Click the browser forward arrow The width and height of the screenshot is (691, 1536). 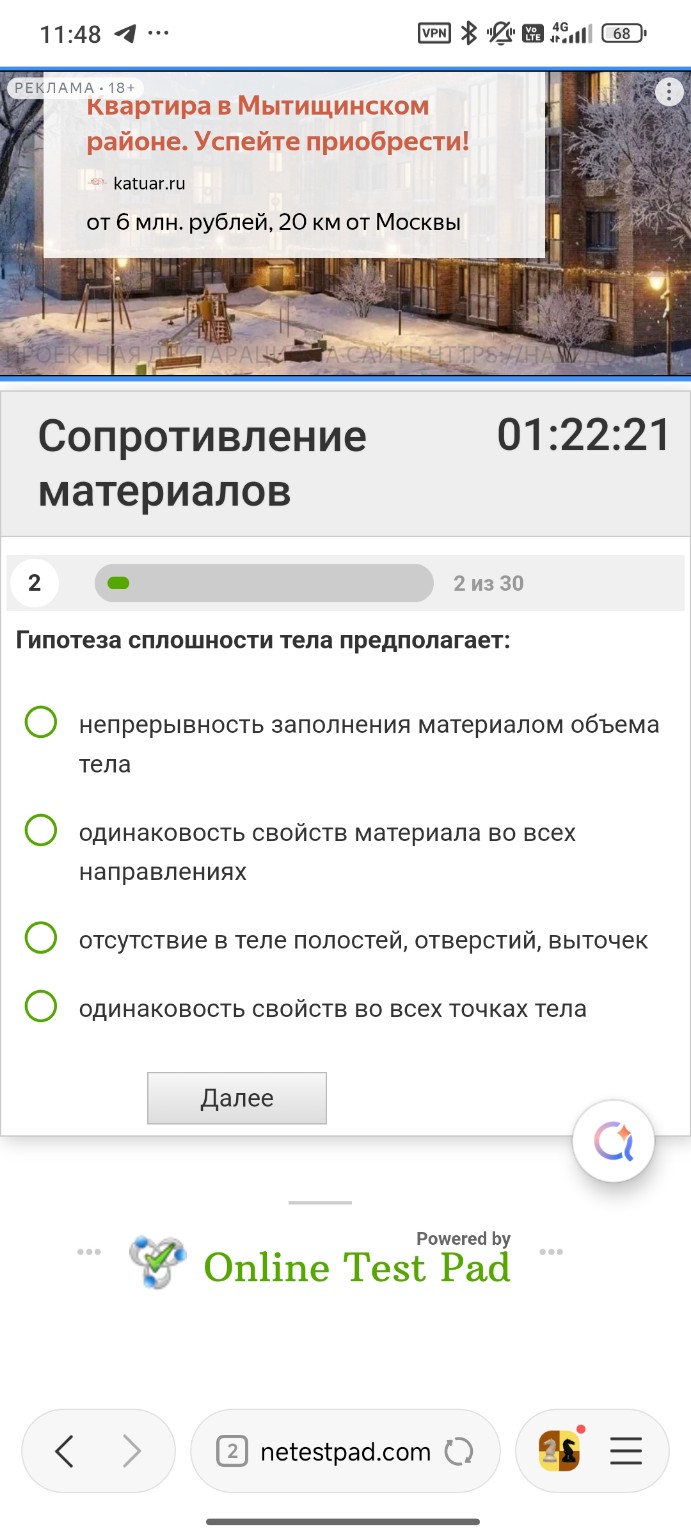130,1450
